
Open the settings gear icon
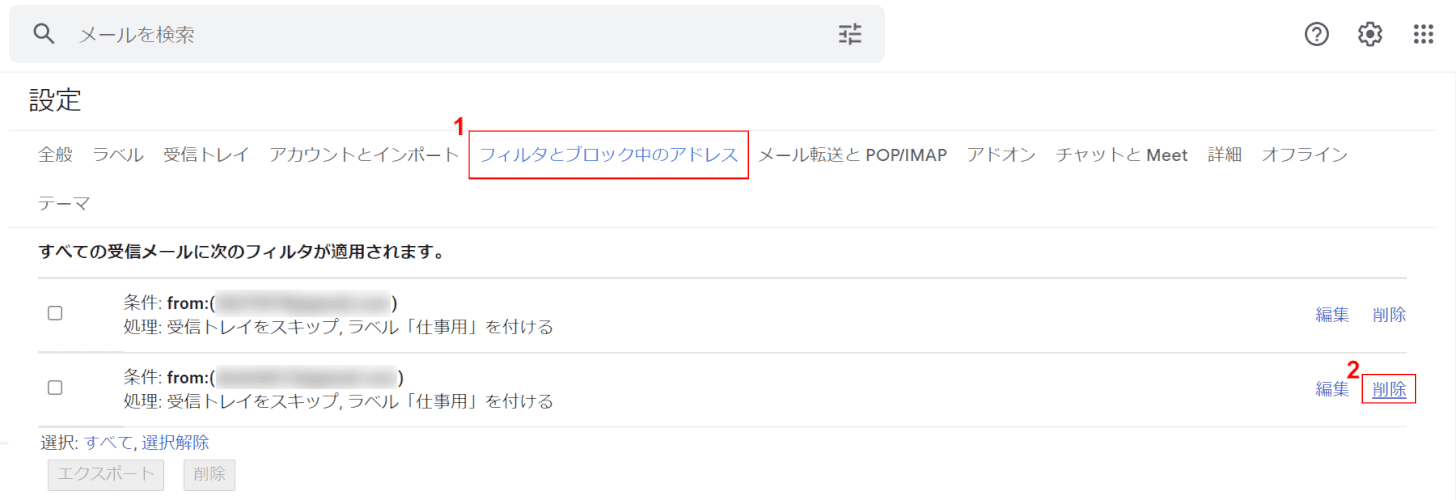(x=1370, y=34)
